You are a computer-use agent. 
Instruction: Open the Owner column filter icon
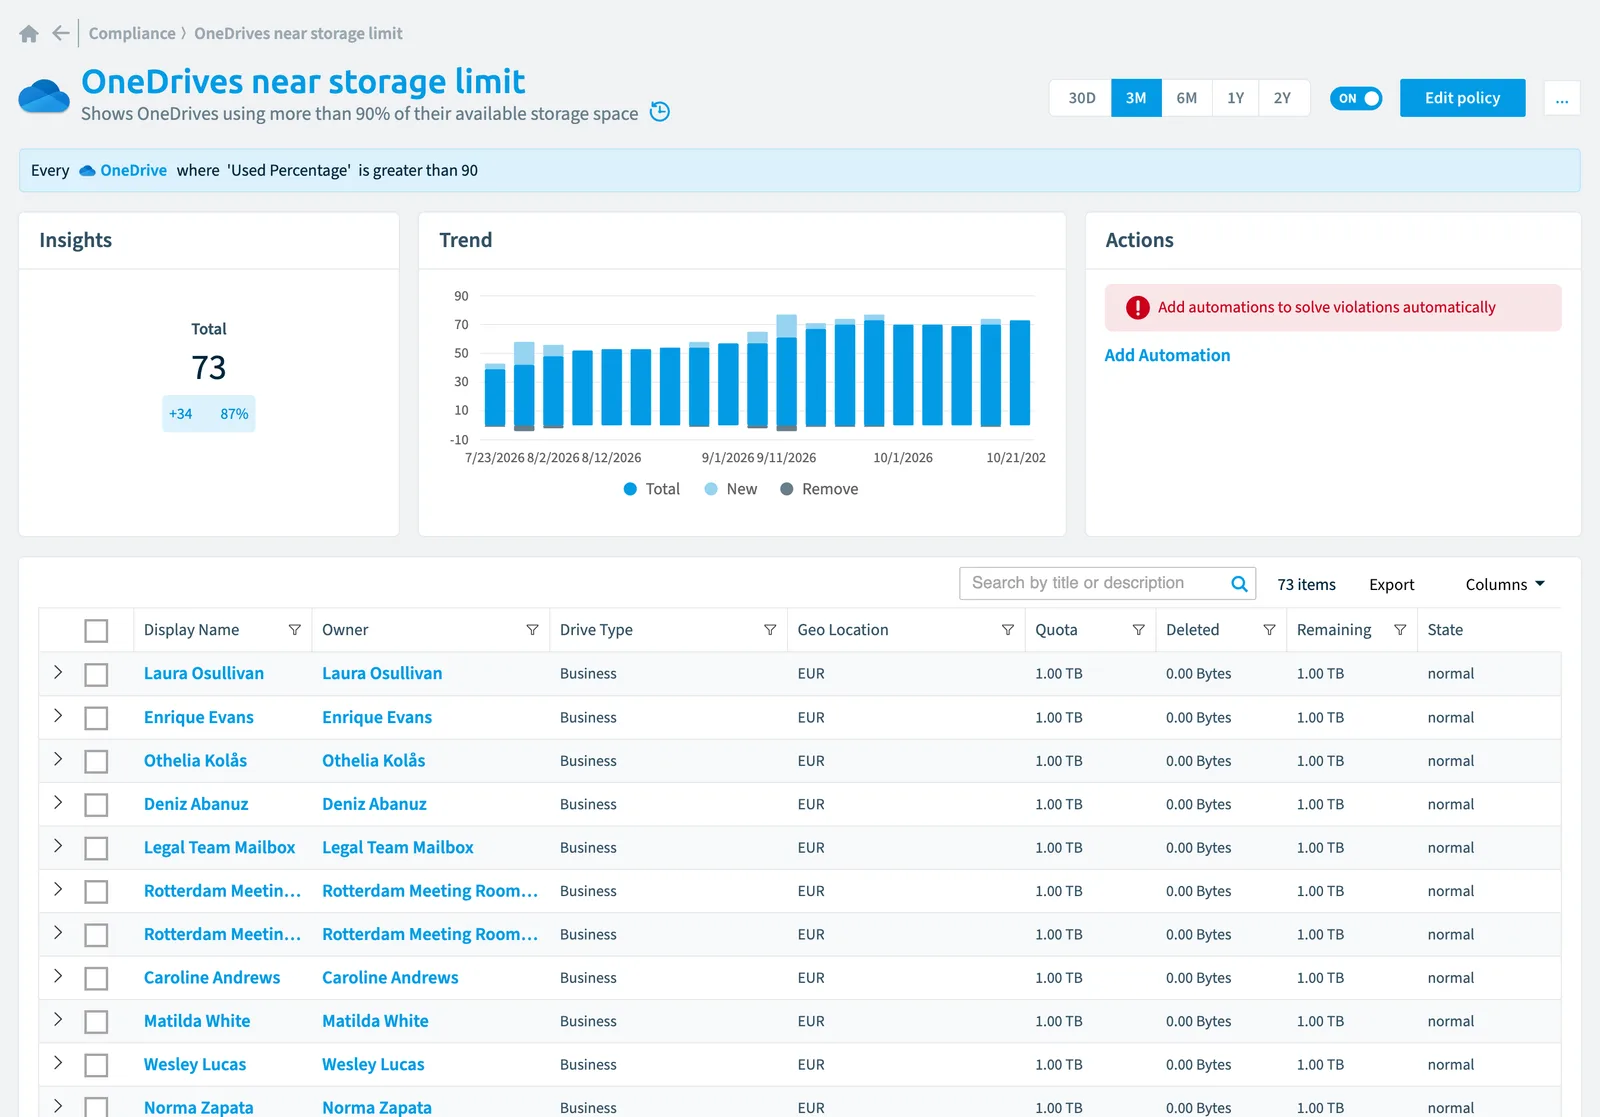(532, 630)
